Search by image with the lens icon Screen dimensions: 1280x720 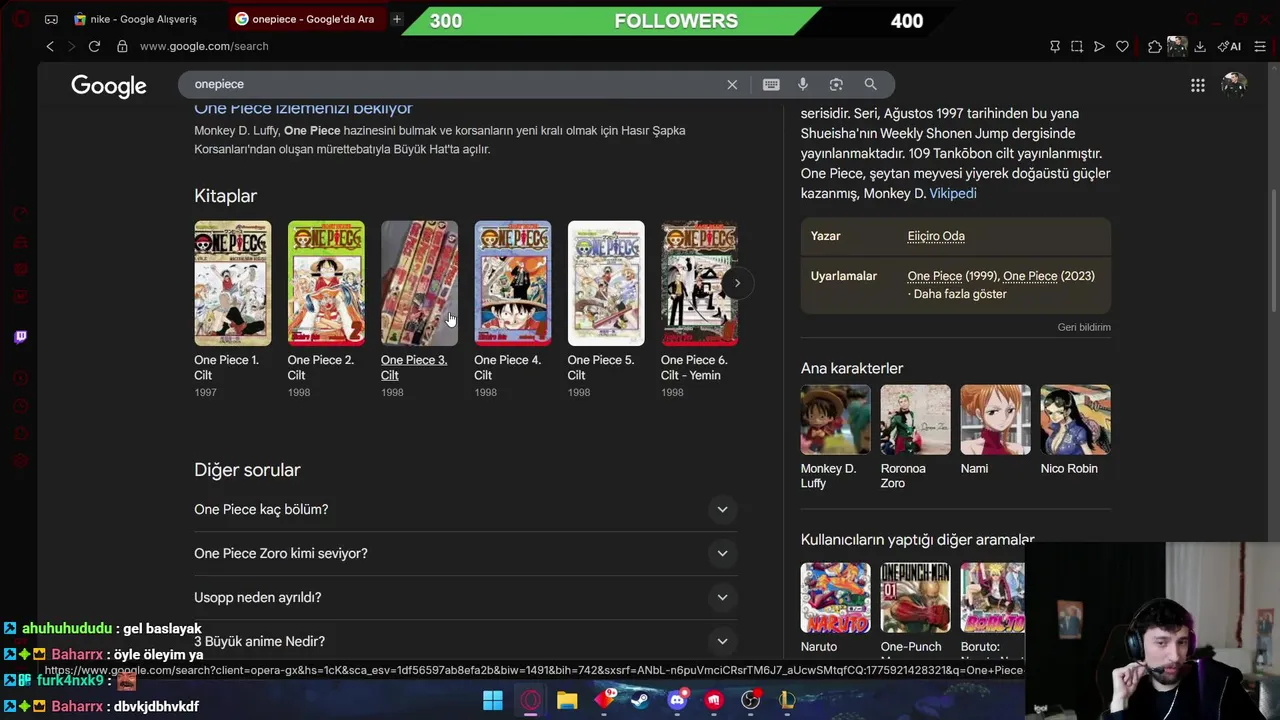(x=836, y=84)
